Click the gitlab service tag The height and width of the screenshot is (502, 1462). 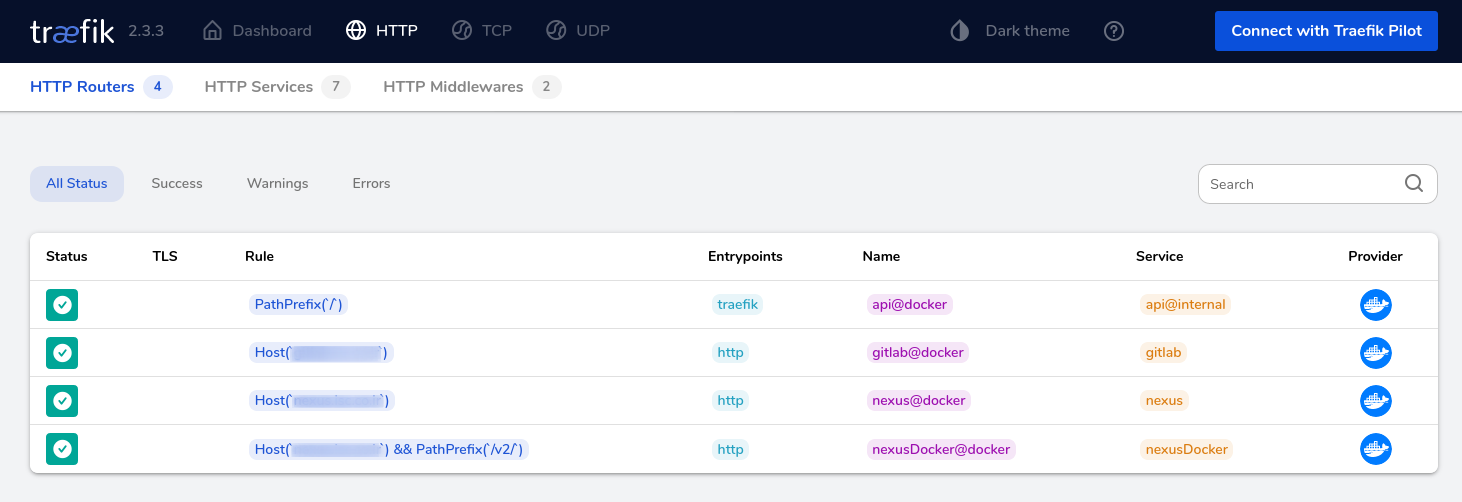tap(1165, 352)
